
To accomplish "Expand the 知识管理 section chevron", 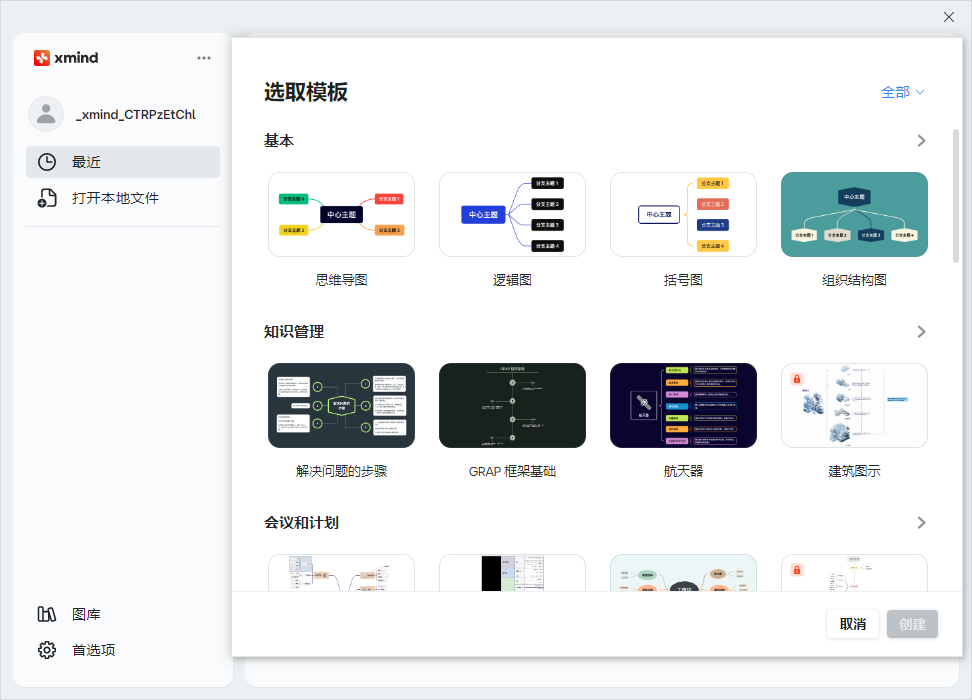I will click(x=921, y=332).
